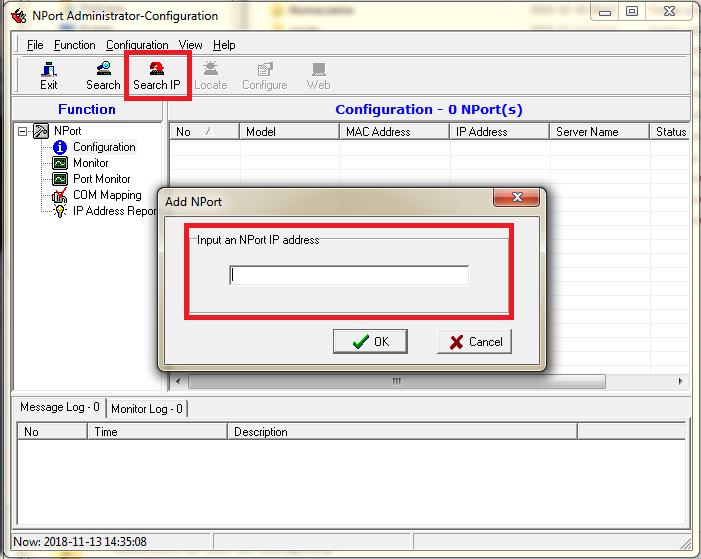Sort by the Model column header
Viewport: 701px width, 559px height.
(x=290, y=132)
